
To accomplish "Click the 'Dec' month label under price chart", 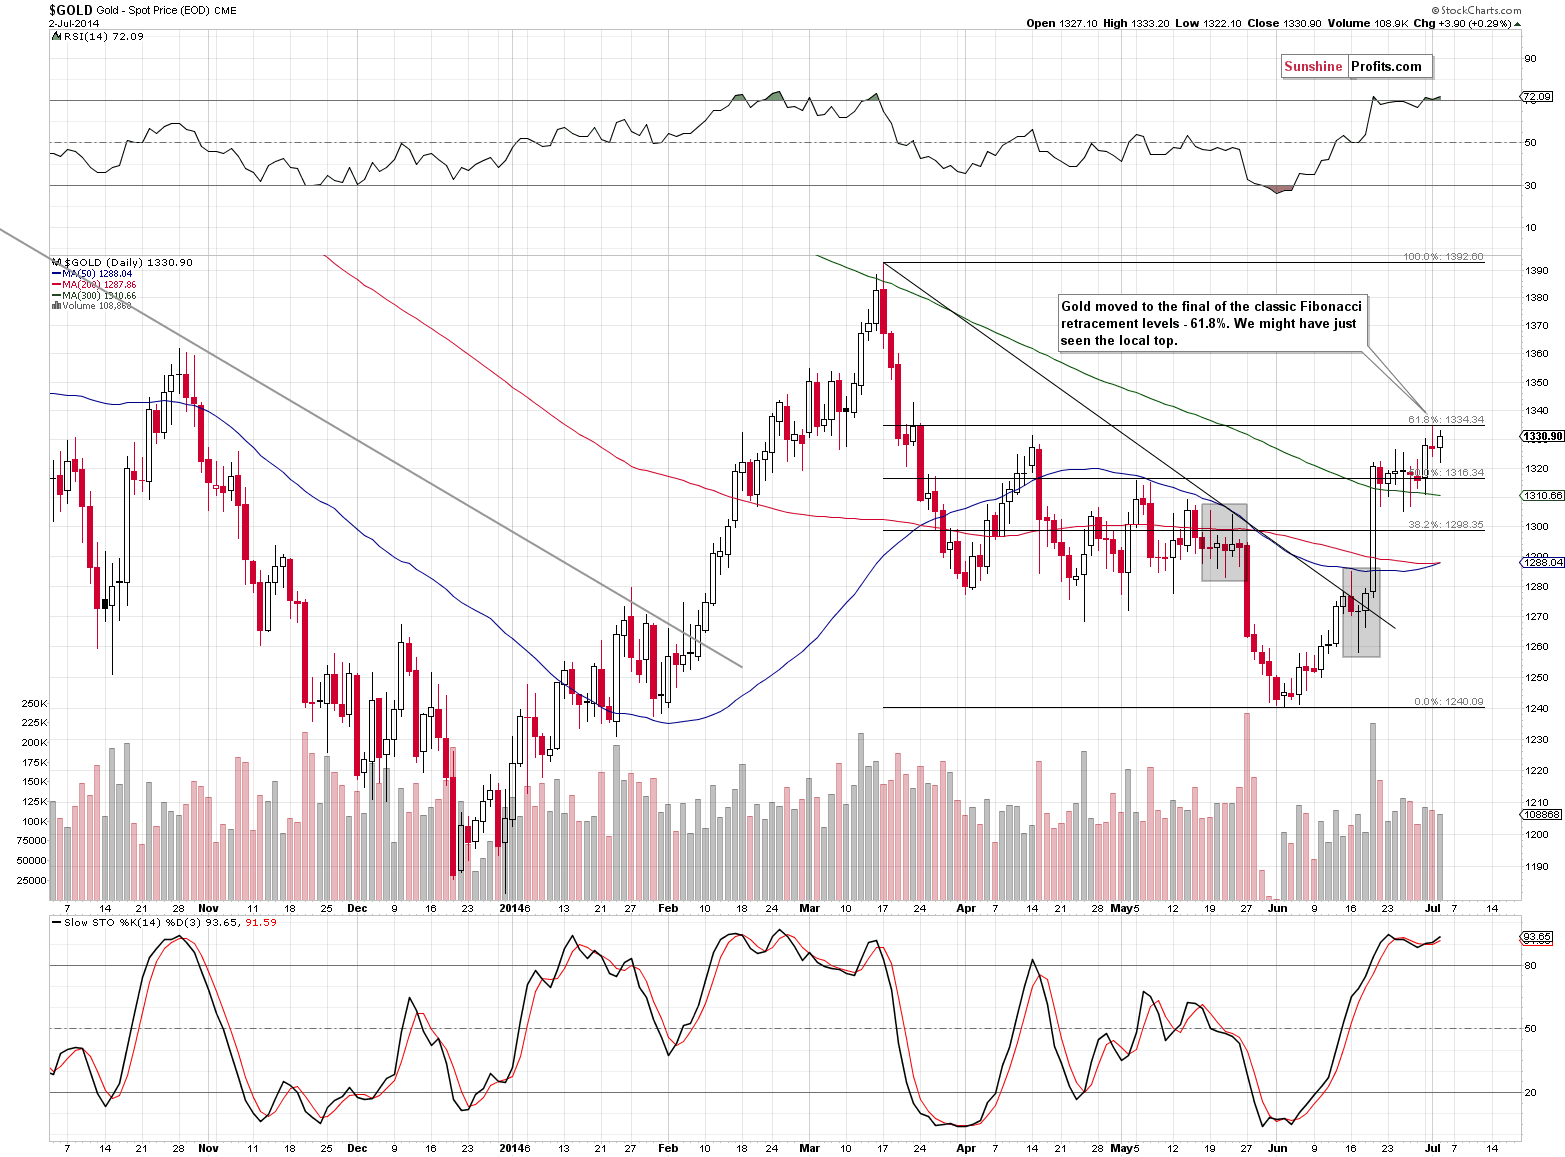I will pyautogui.click(x=357, y=909).
